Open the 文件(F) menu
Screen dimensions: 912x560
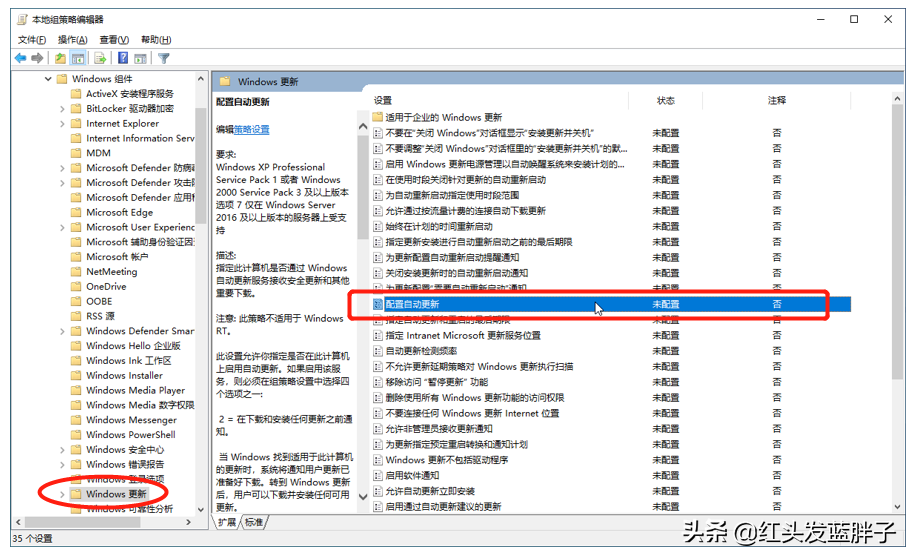click(32, 40)
